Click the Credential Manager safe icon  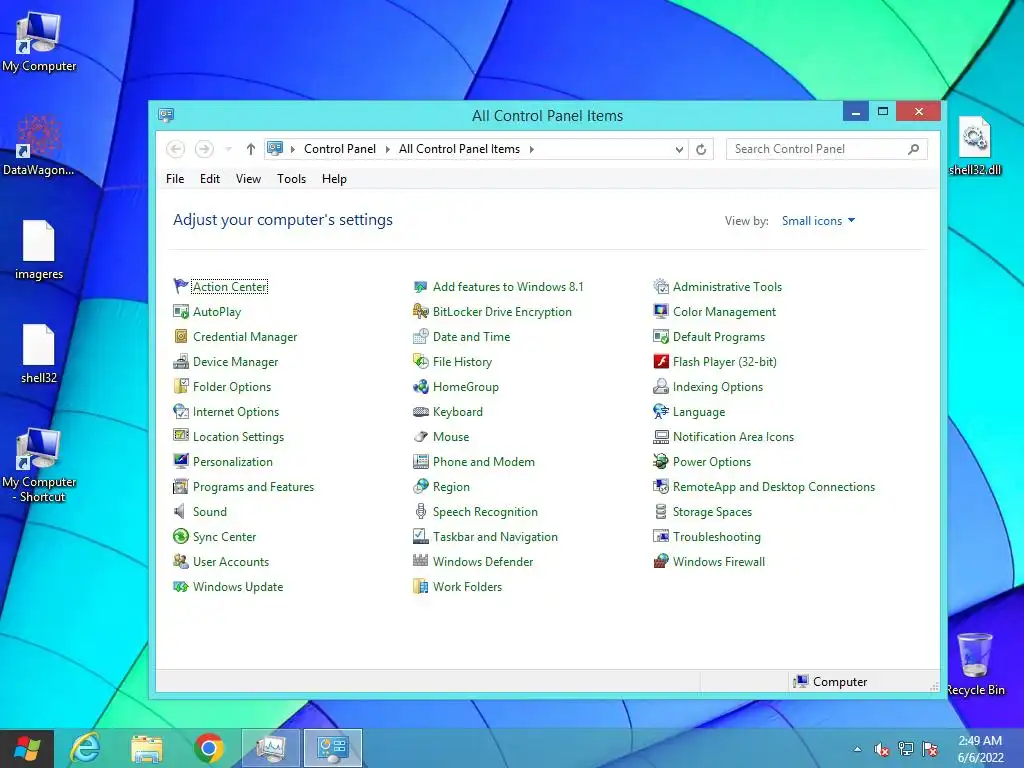[x=181, y=336]
